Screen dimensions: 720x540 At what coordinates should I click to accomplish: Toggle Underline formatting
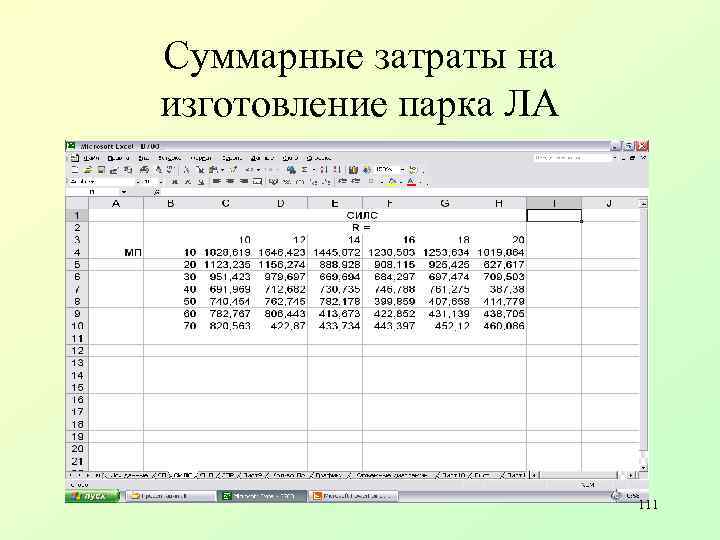click(200, 181)
